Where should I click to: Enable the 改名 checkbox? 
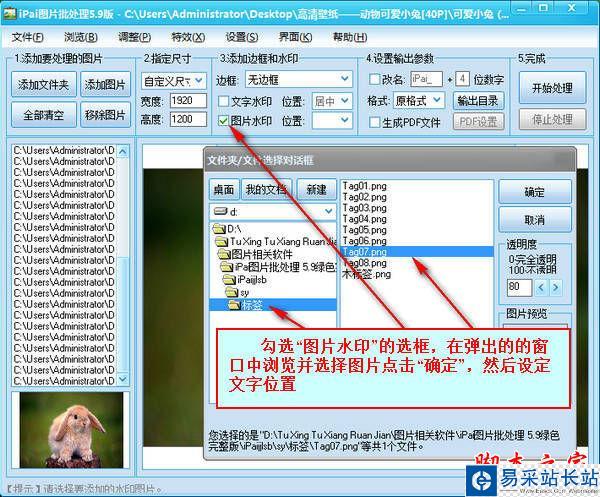pyautogui.click(x=374, y=80)
